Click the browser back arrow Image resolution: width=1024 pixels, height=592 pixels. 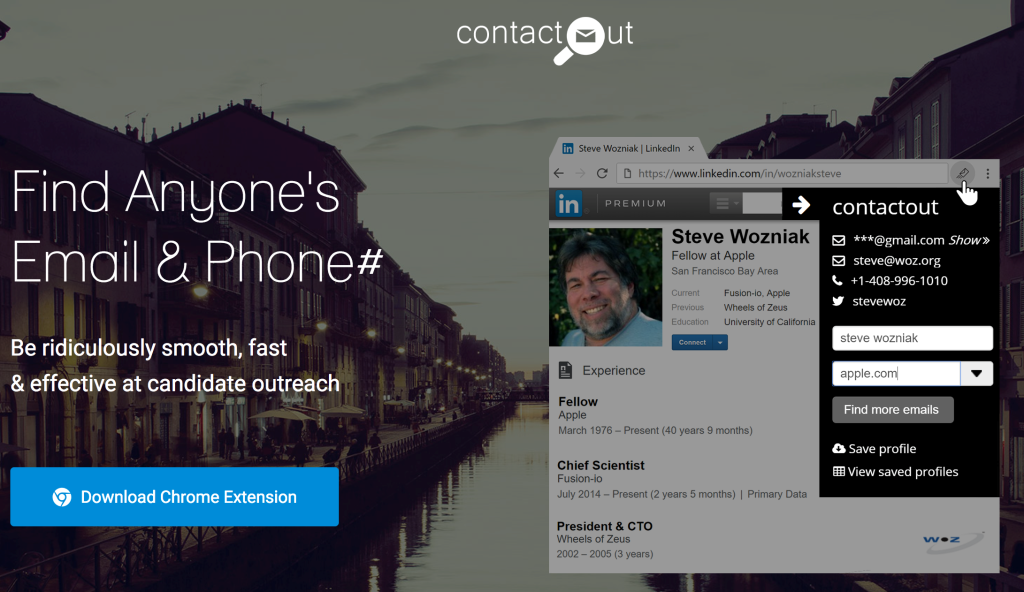(558, 173)
